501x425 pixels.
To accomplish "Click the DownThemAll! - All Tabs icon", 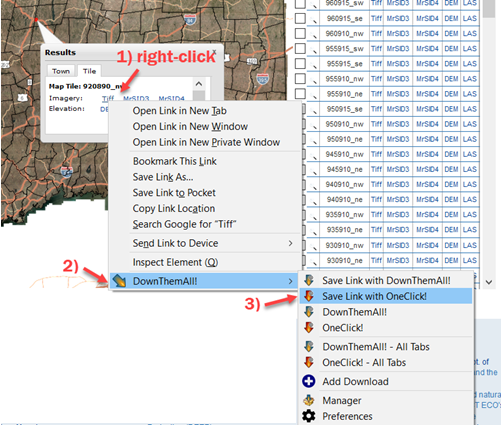I will click(309, 346).
